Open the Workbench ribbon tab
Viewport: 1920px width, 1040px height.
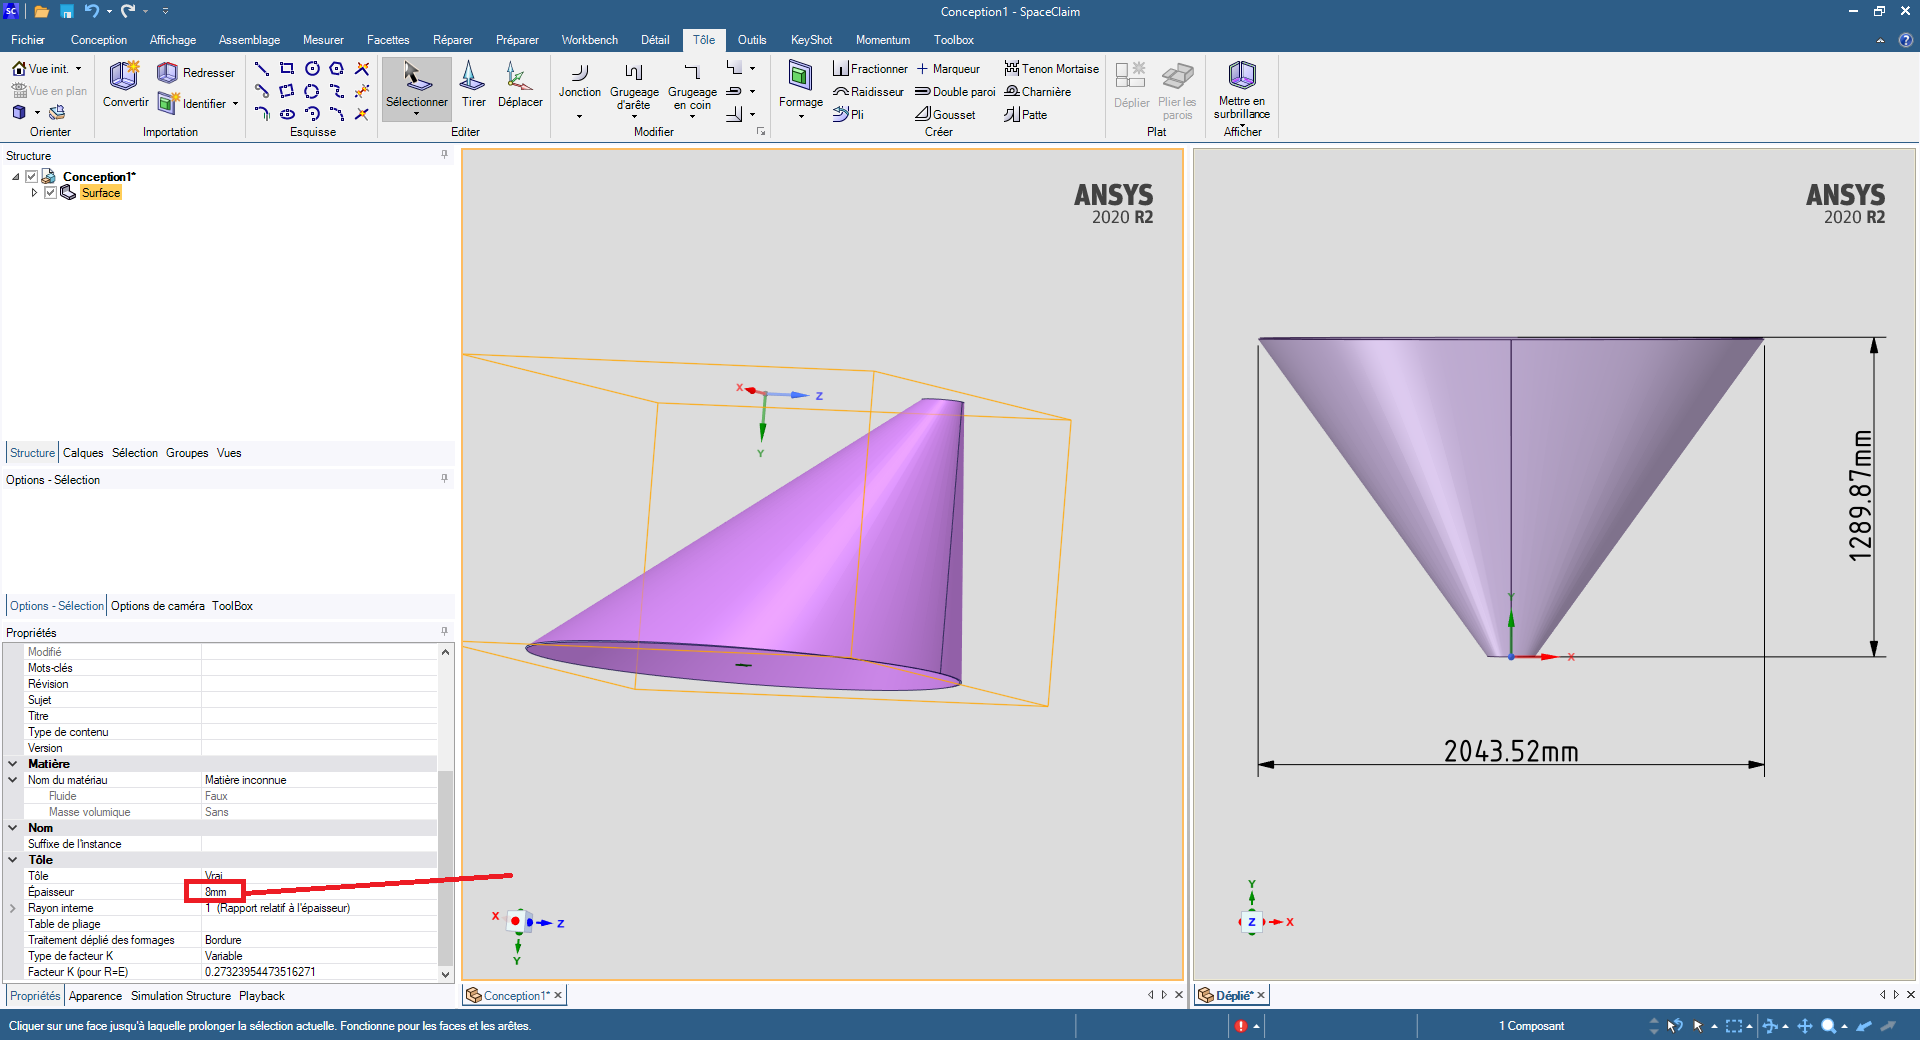pyautogui.click(x=589, y=40)
